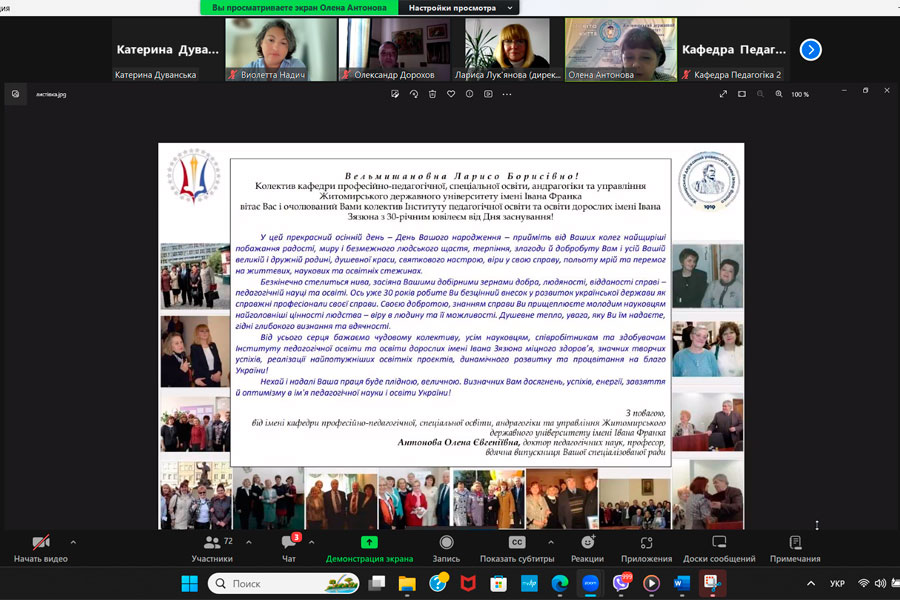Select Виолетта Надич video thumbnail
900x600 pixels.
coord(281,49)
